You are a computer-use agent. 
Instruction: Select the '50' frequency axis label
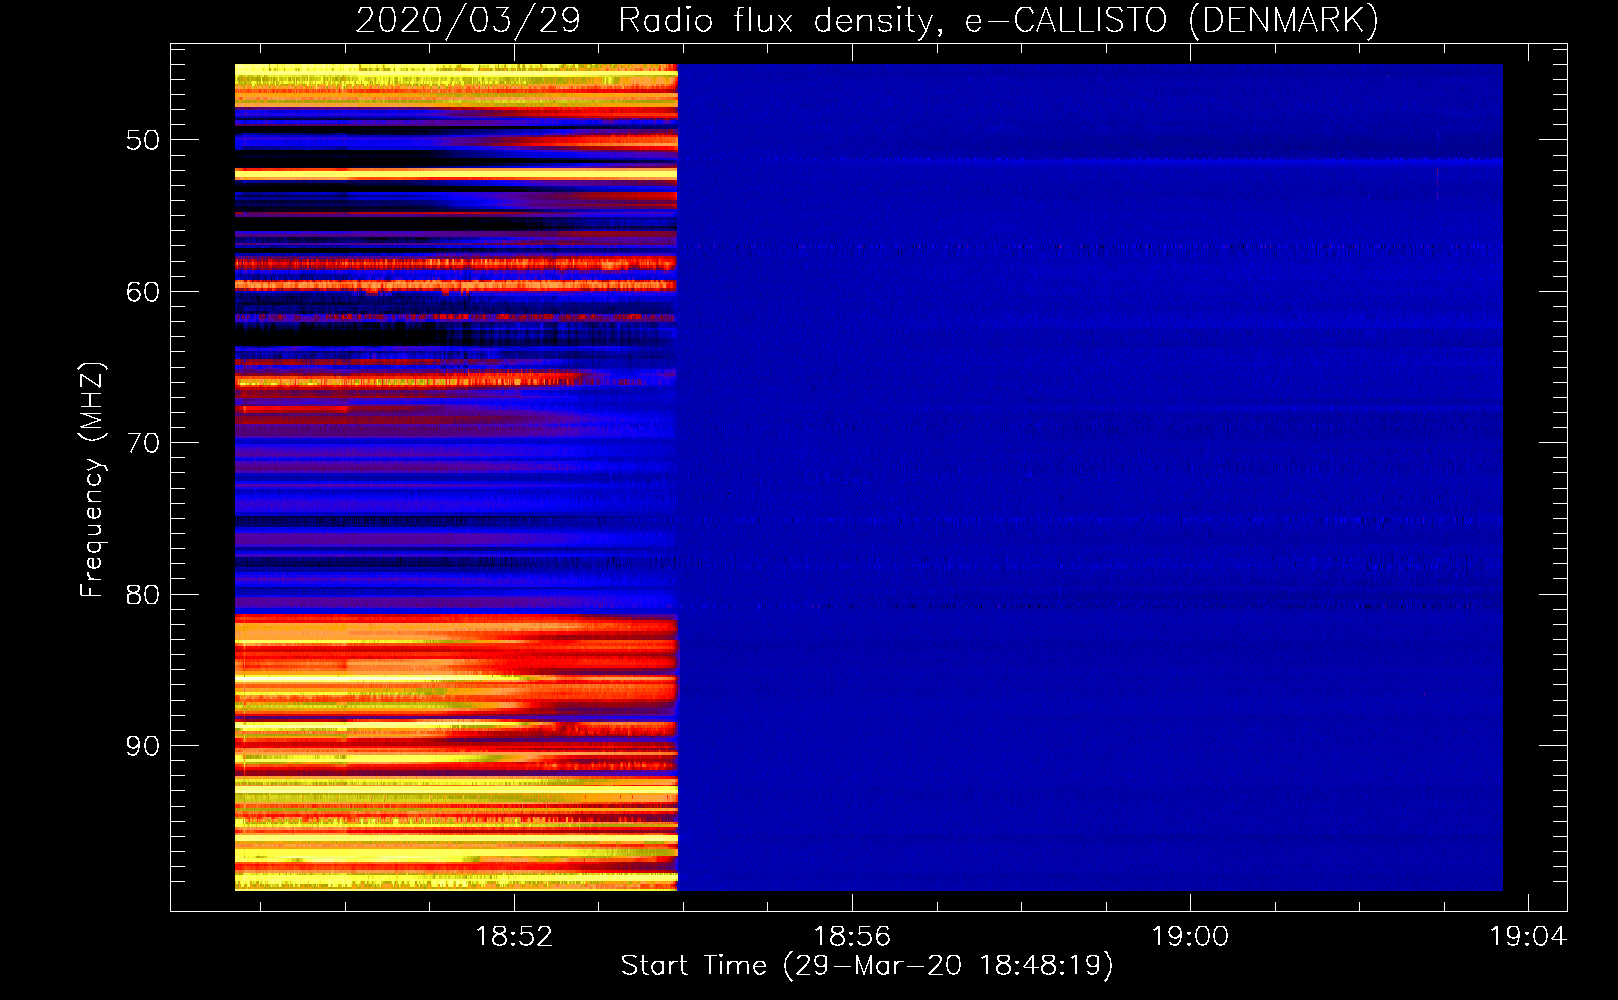tap(143, 140)
